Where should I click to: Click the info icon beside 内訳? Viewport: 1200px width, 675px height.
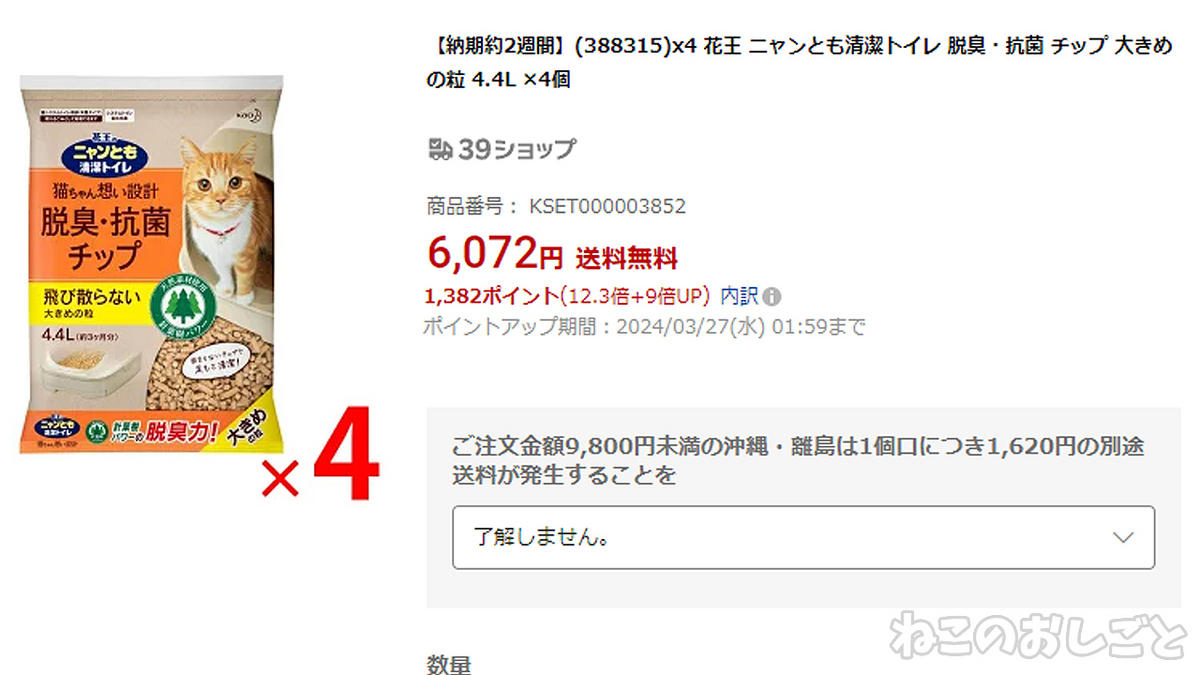(x=774, y=297)
